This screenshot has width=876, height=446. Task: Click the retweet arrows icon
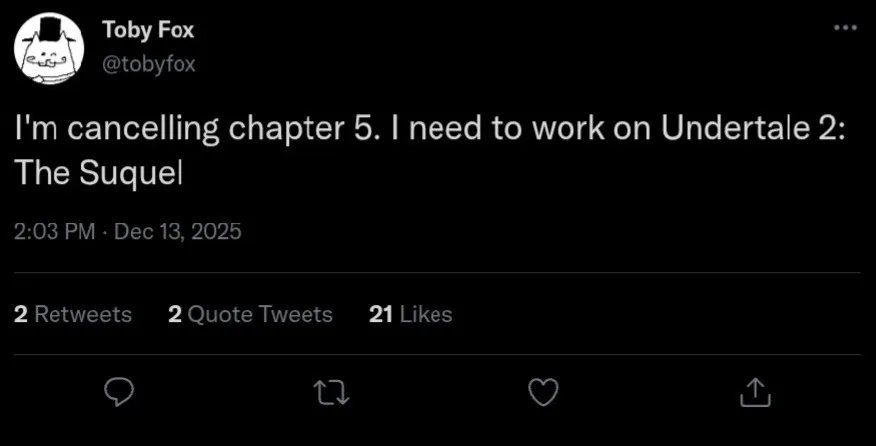point(330,392)
